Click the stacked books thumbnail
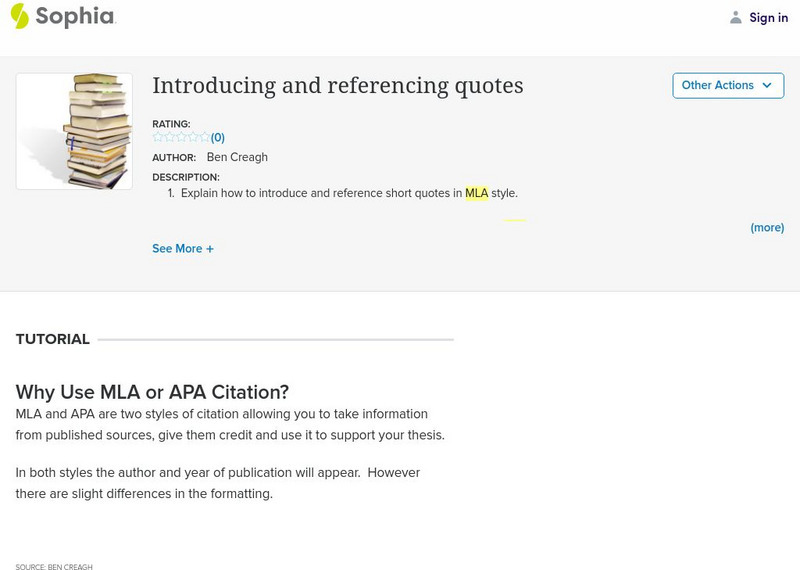 point(75,131)
